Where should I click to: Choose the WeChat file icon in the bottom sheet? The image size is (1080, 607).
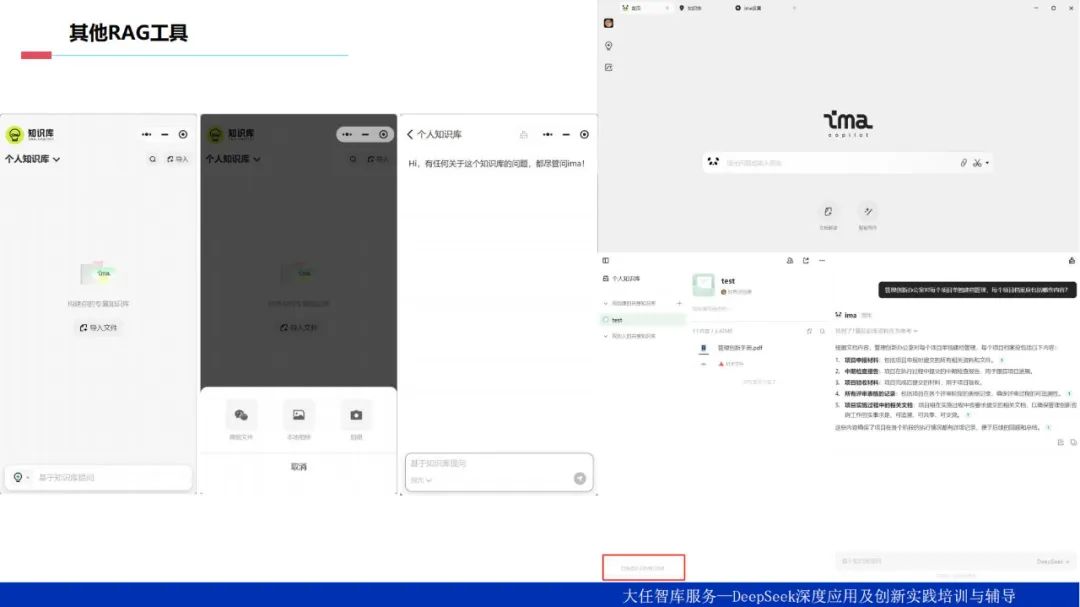[x=241, y=415]
